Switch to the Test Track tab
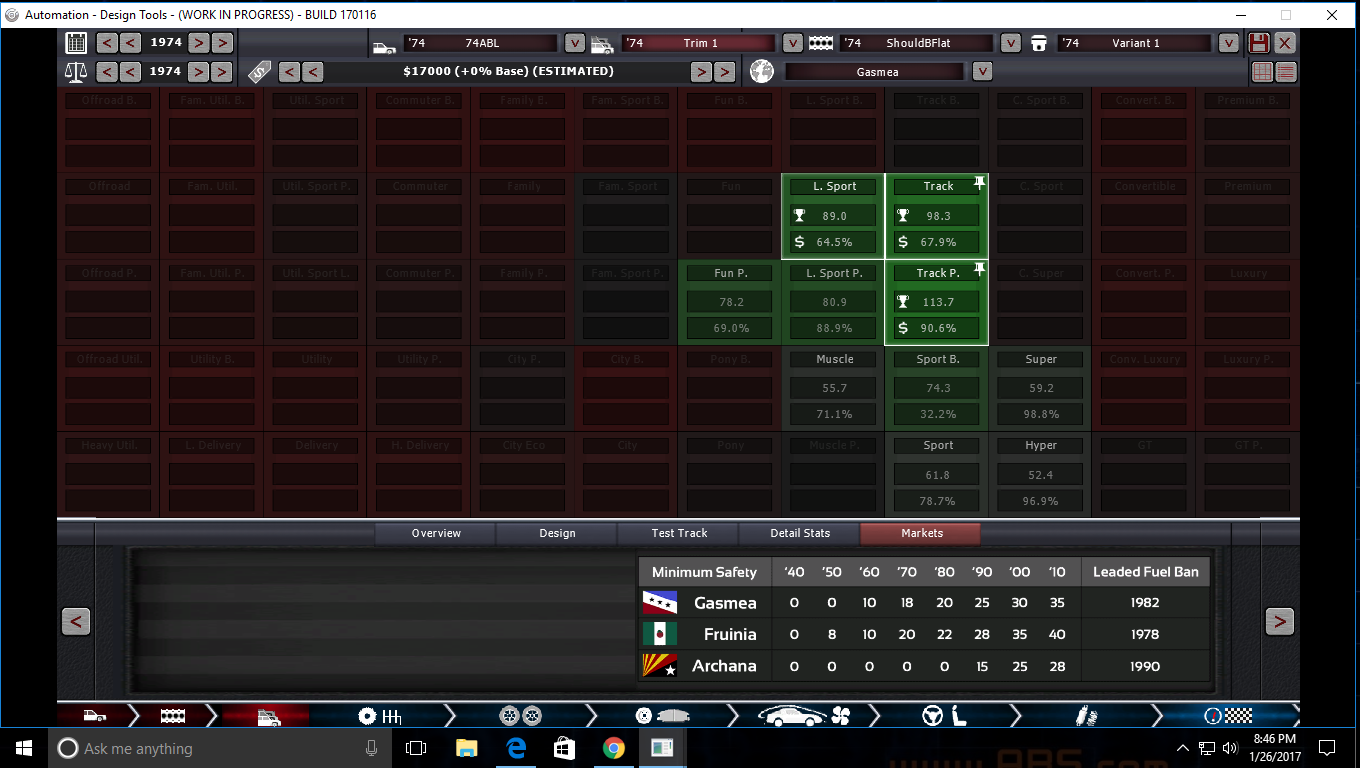The image size is (1360, 768). (x=678, y=533)
